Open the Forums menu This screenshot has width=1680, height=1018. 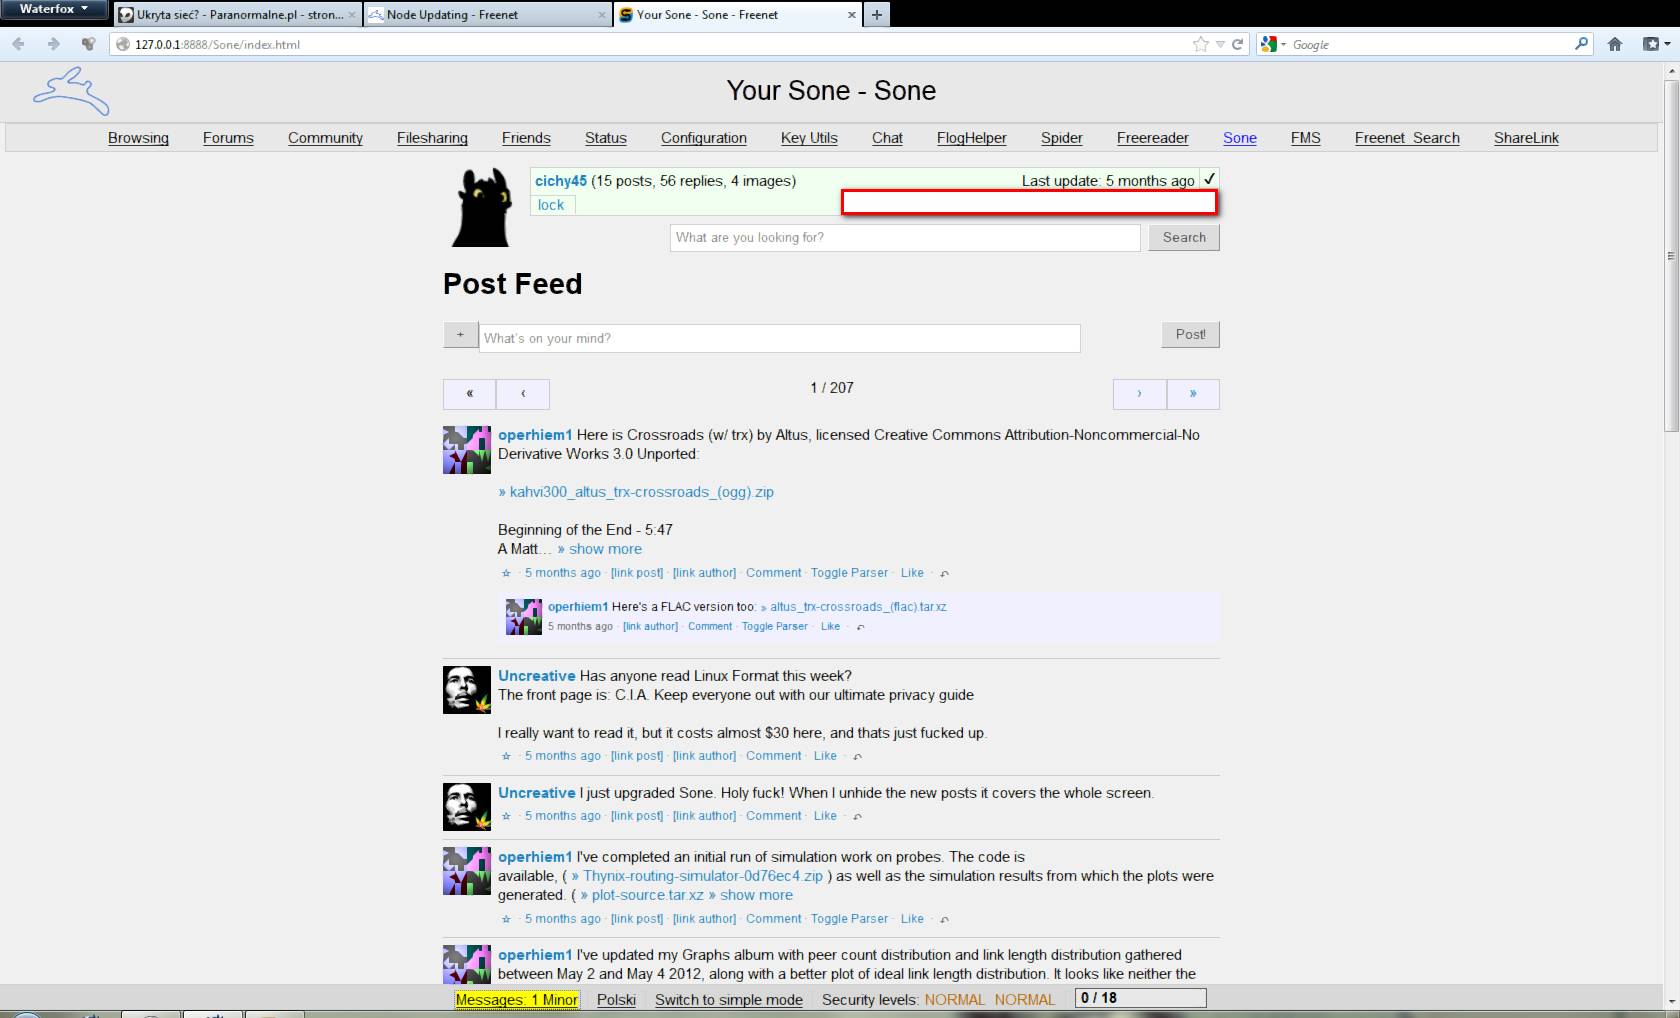[x=228, y=138]
